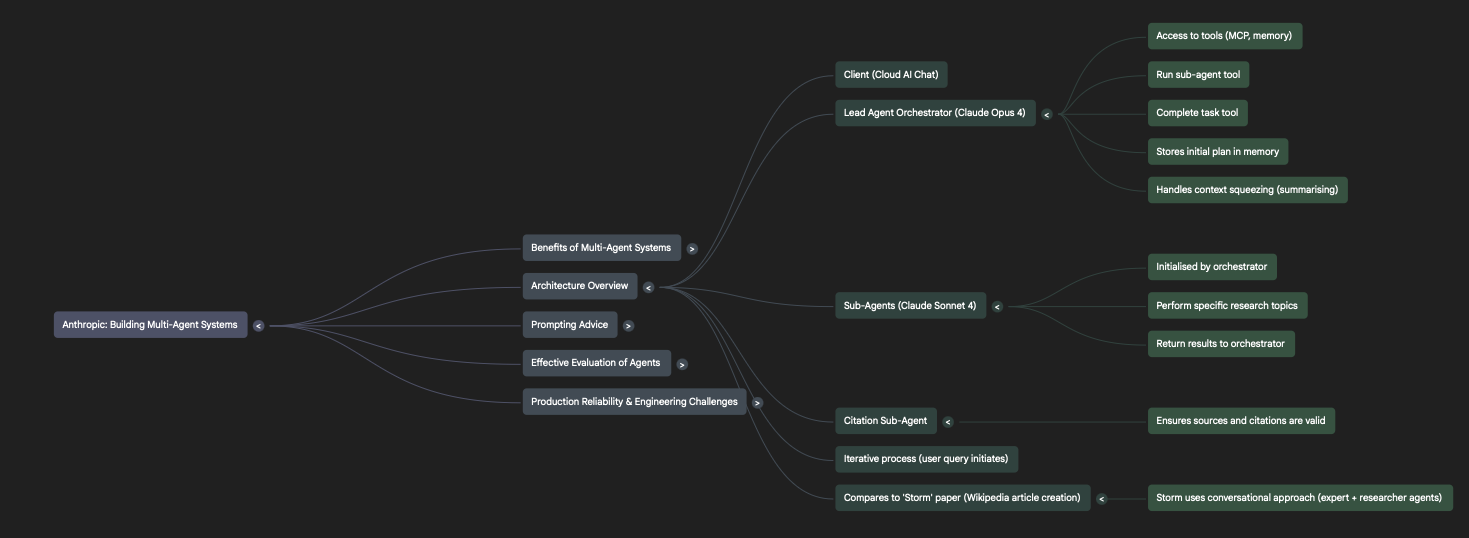Click the Return results to orchestrator leaf
The image size is (1469, 538).
click(x=1221, y=344)
